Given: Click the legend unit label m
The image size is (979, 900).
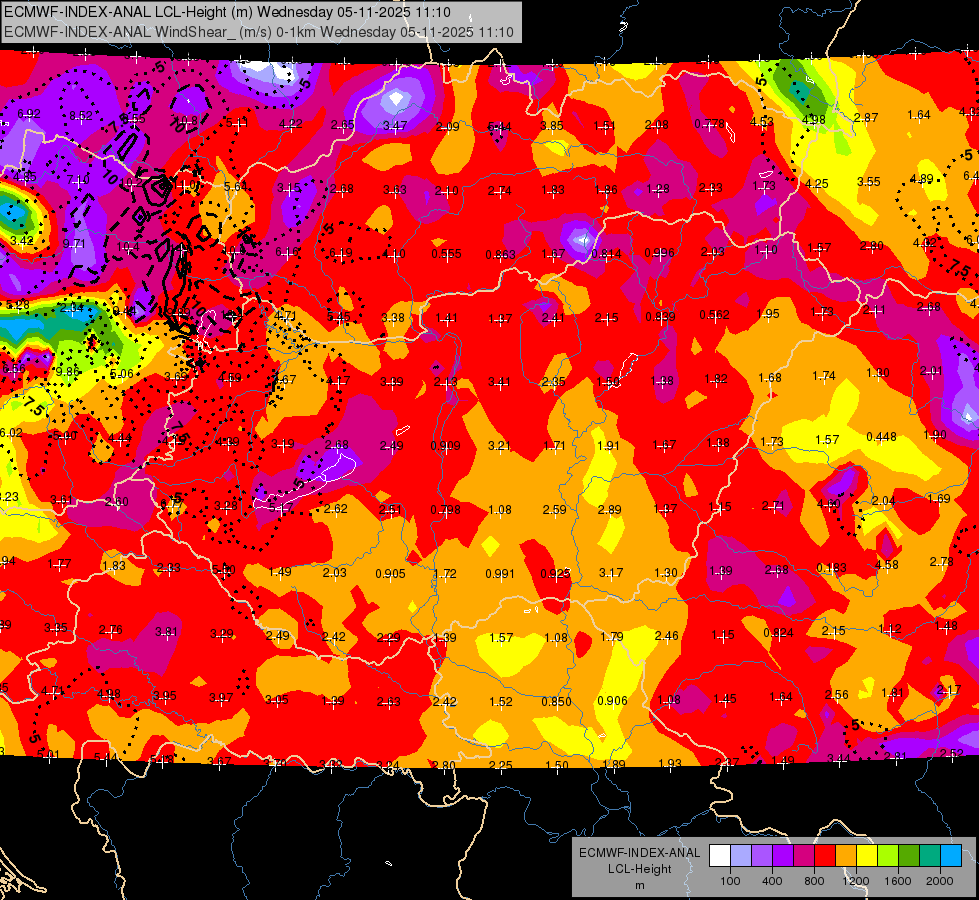Looking at the screenshot, I should [639, 885].
